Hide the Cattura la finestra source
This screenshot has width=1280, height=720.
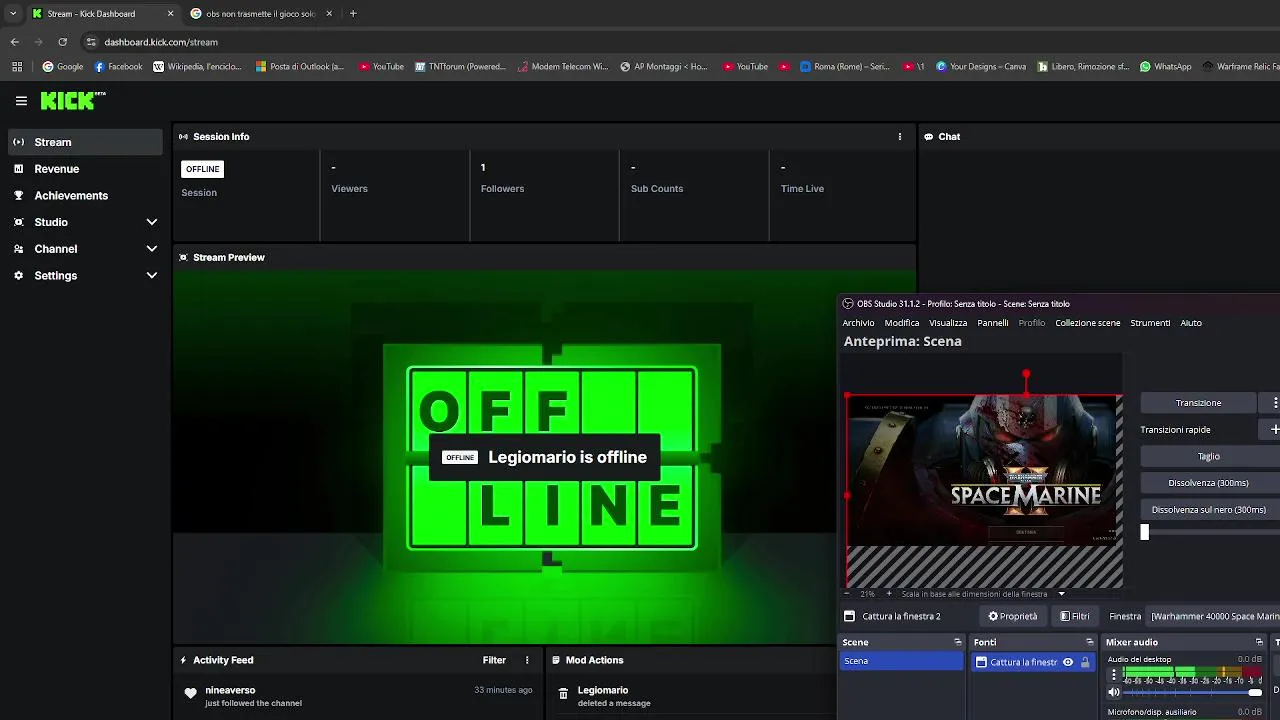[1068, 662]
